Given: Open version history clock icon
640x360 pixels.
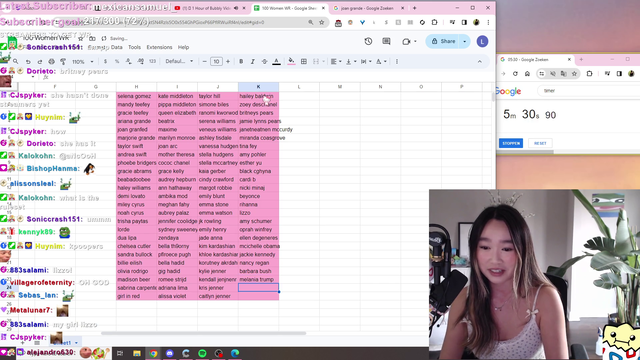Looking at the screenshot, I should [368, 41].
